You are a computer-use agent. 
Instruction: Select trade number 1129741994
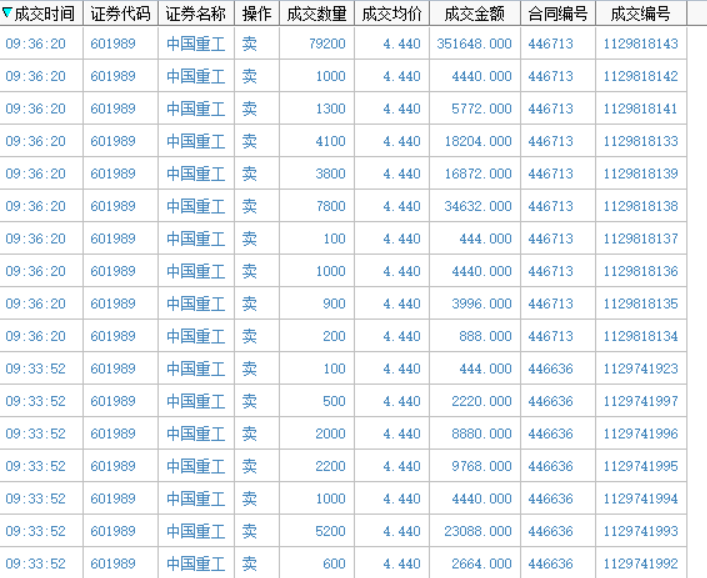point(641,498)
